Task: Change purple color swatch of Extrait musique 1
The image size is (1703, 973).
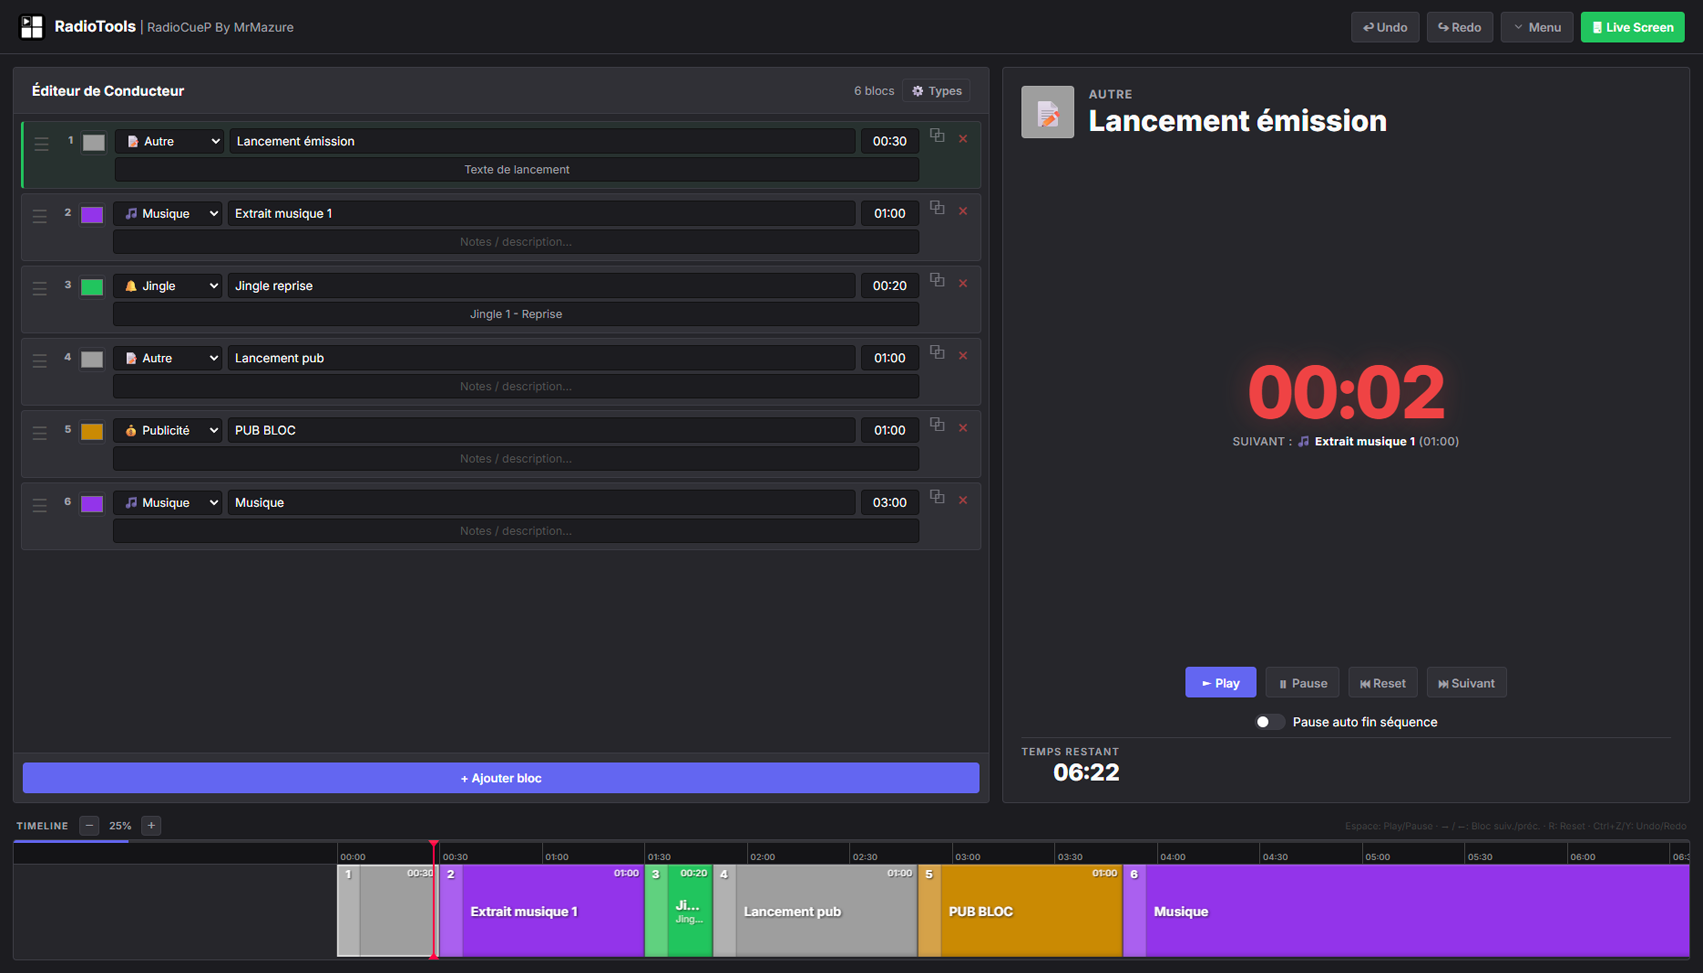Action: [92, 214]
